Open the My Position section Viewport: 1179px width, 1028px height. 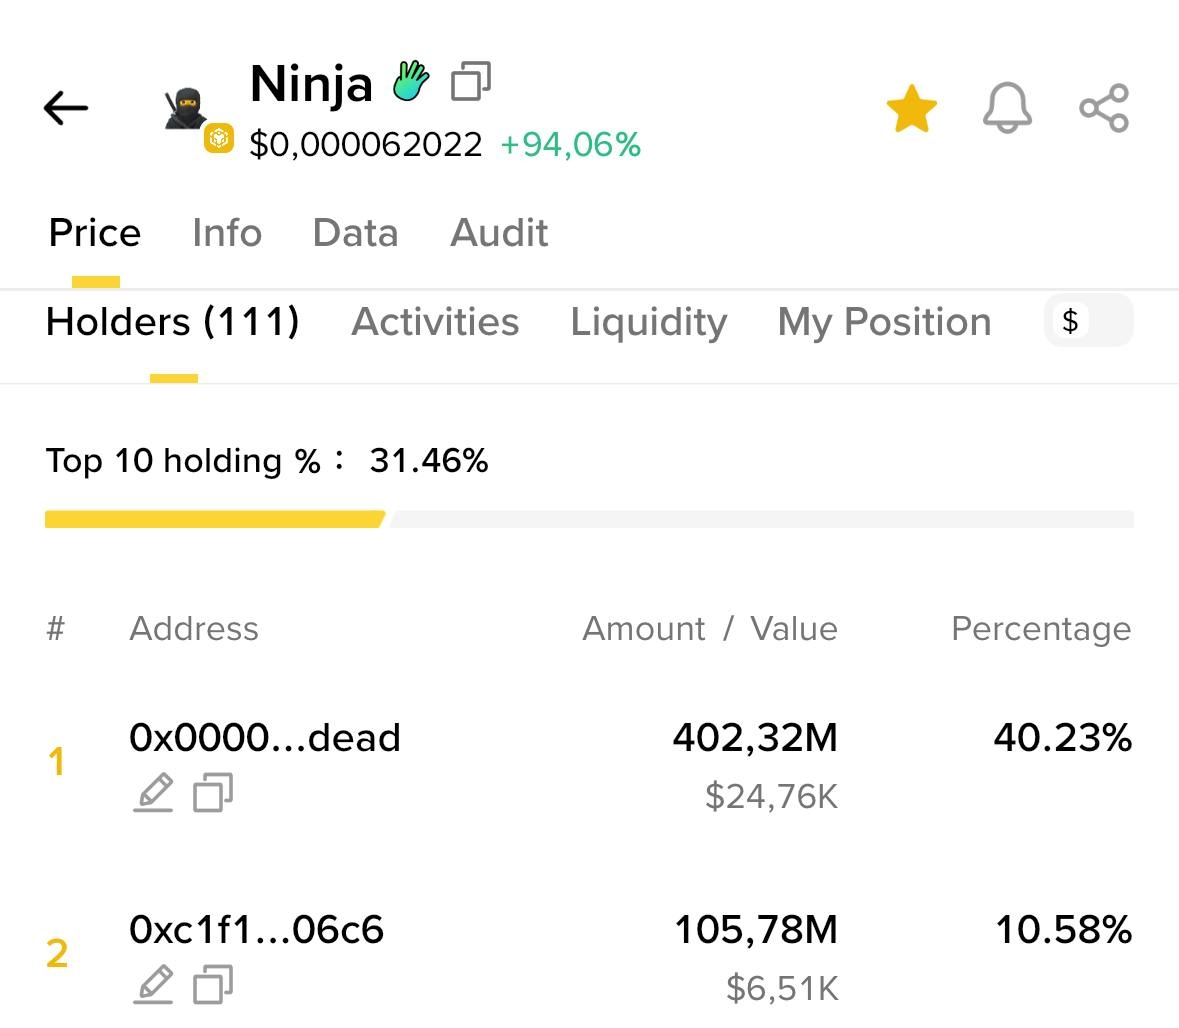[884, 322]
